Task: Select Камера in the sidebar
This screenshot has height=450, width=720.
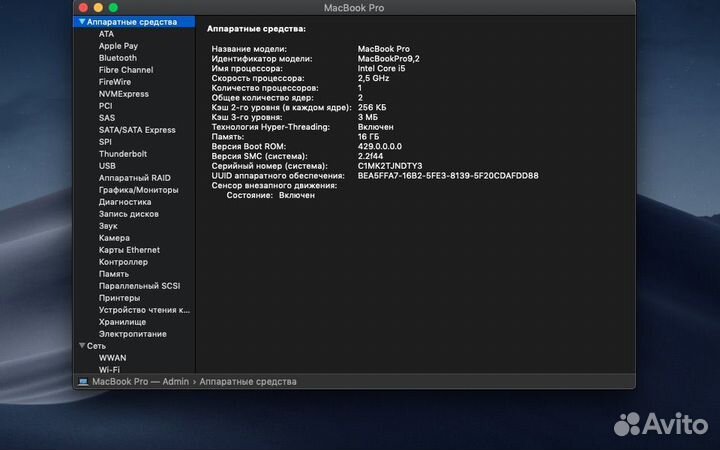Action: (x=114, y=237)
